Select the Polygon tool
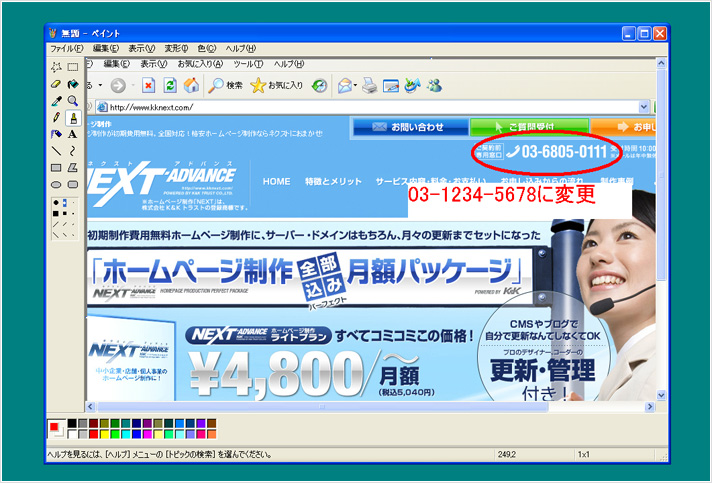 [x=73, y=168]
